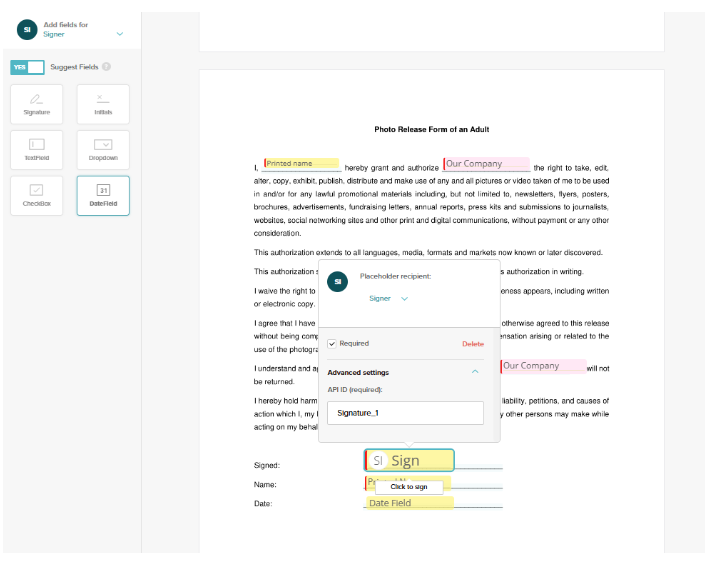
Task: Select the Dropdown field tool
Action: pyautogui.click(x=103, y=150)
